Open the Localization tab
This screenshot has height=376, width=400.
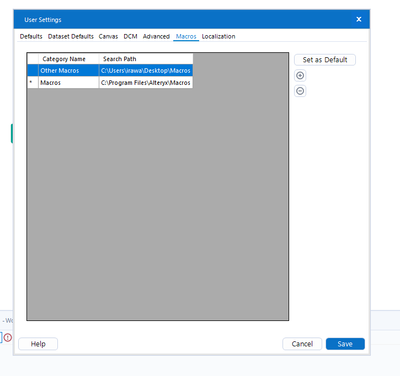tap(218, 36)
